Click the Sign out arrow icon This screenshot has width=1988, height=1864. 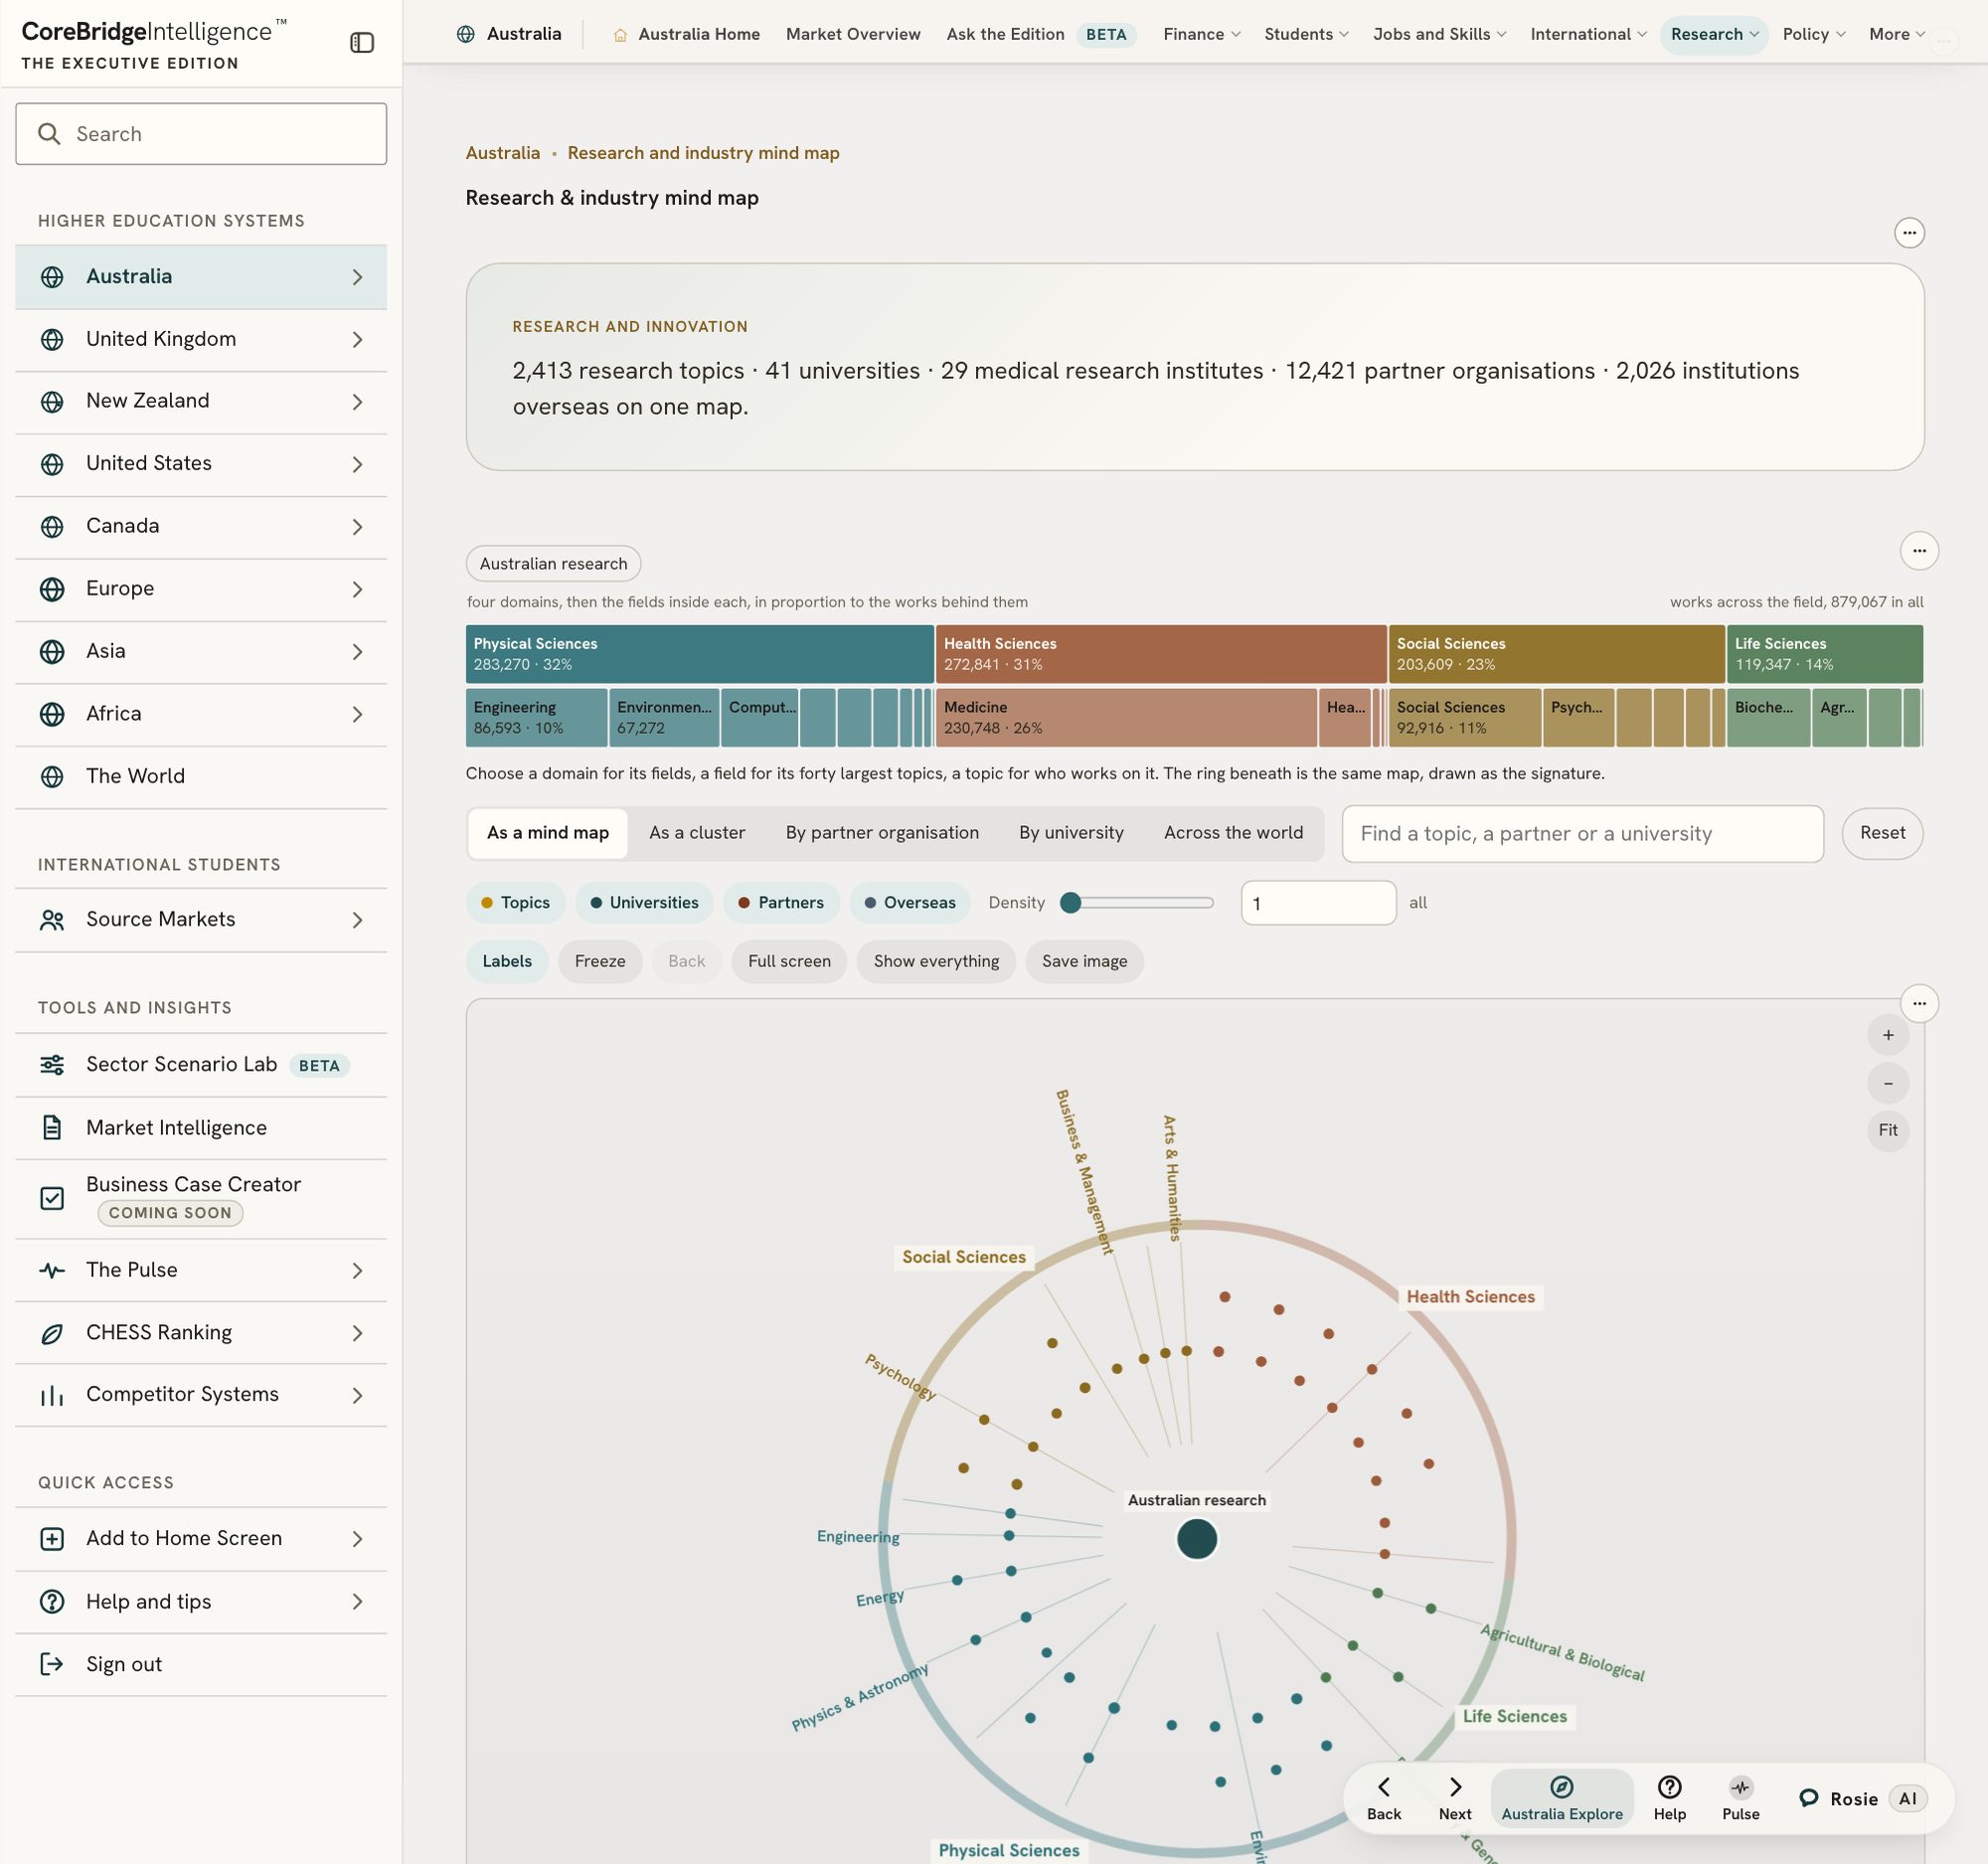click(x=52, y=1664)
